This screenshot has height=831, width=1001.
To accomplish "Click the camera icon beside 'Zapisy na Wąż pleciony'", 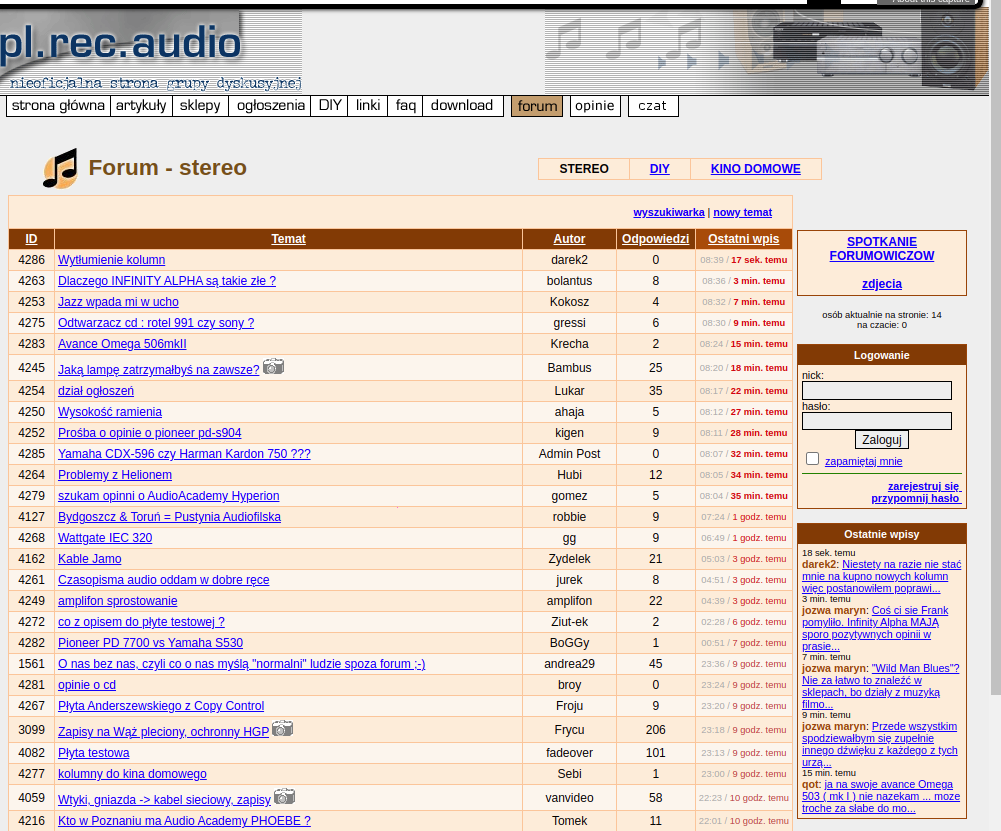I will tap(282, 728).
